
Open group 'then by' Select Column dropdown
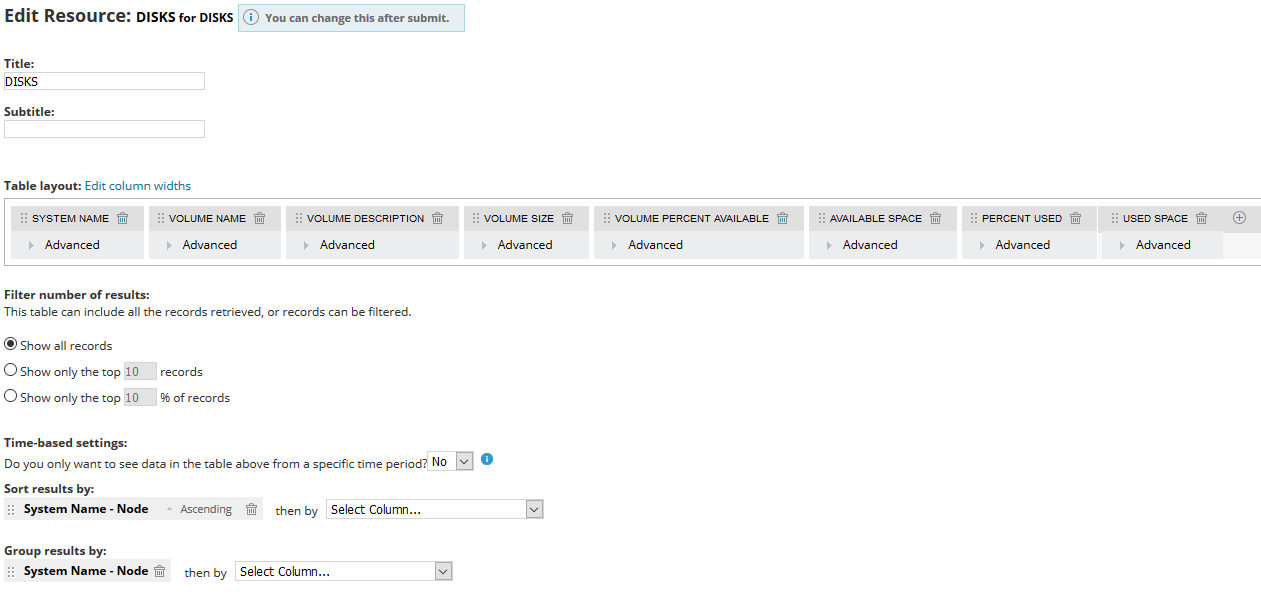point(343,571)
